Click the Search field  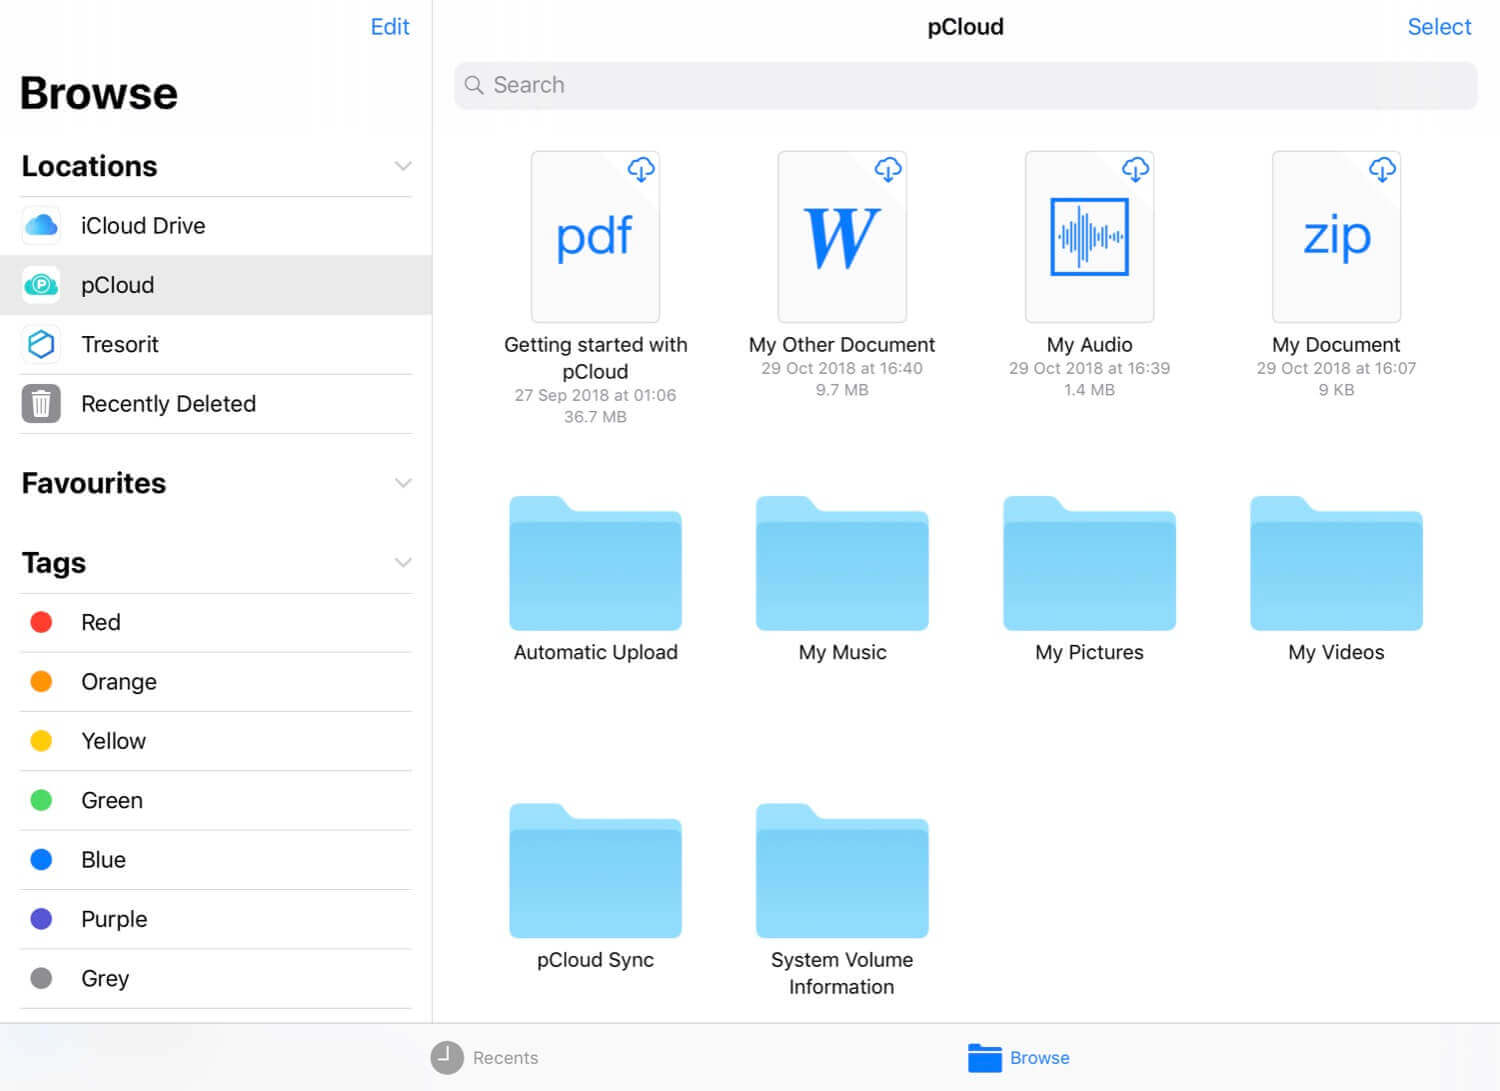click(x=965, y=85)
